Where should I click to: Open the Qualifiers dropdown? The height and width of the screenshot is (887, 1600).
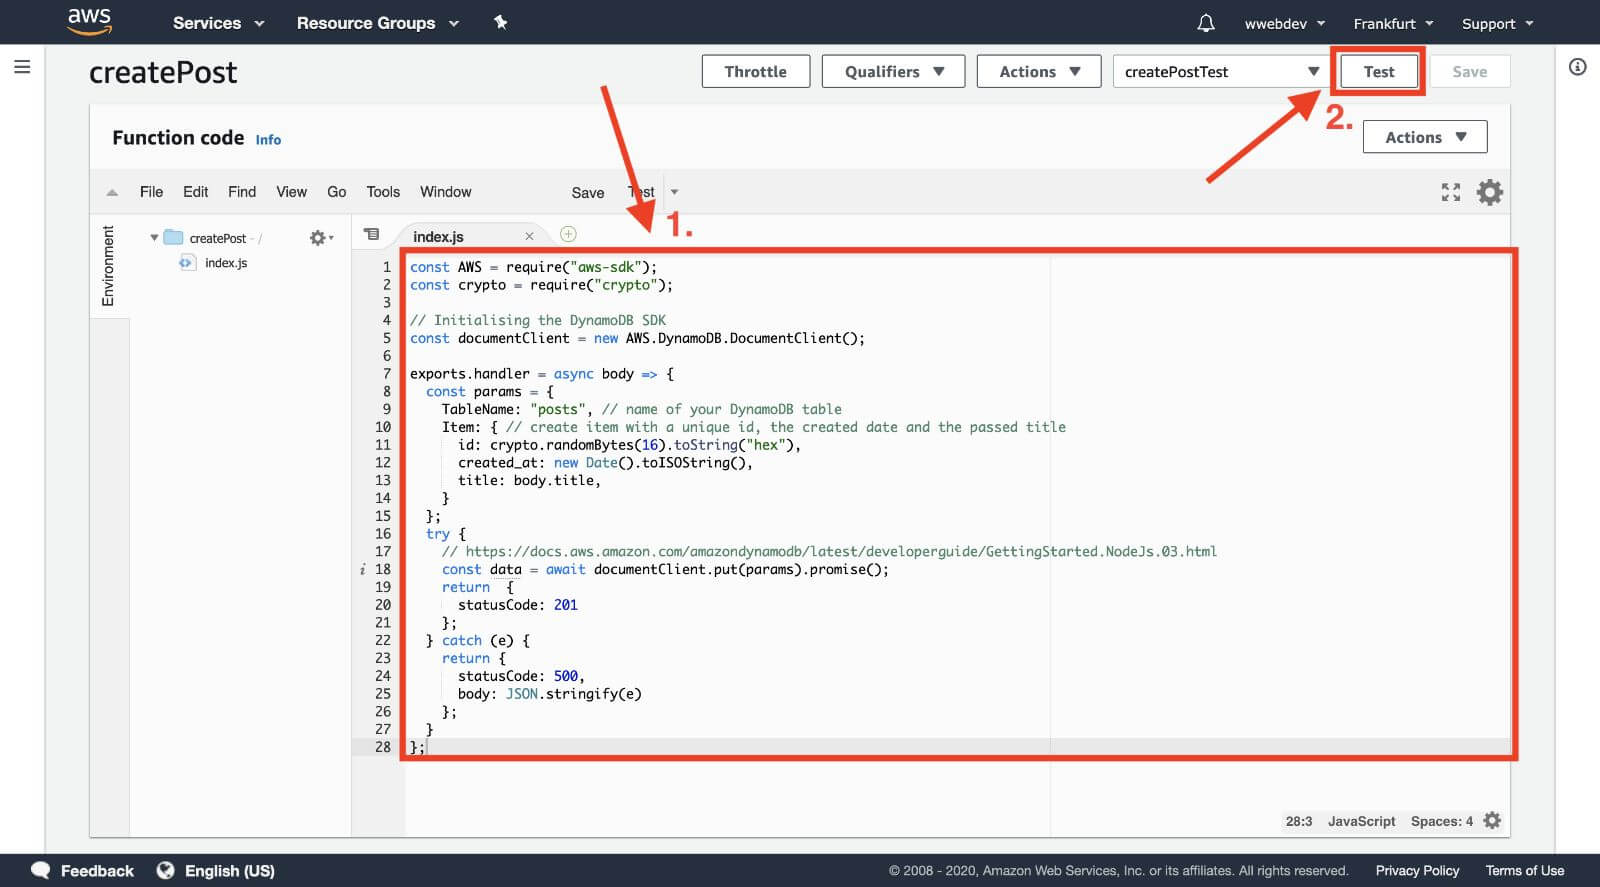pos(893,71)
